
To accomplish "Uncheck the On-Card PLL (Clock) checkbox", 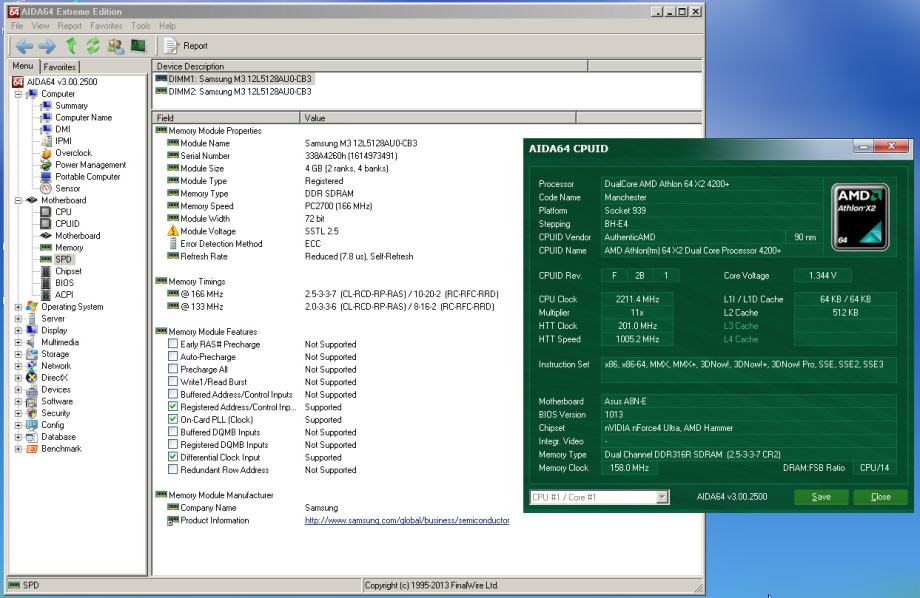I will [x=173, y=420].
